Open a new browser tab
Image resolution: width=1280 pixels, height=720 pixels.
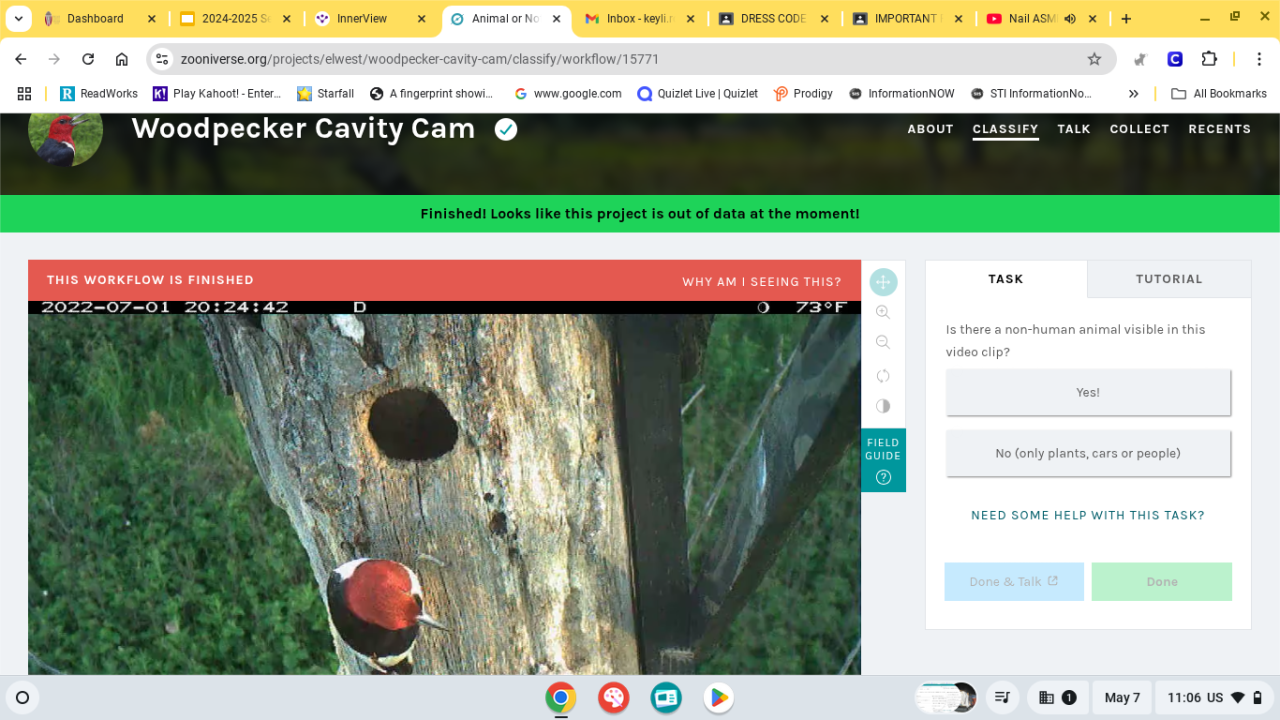tap(1126, 18)
